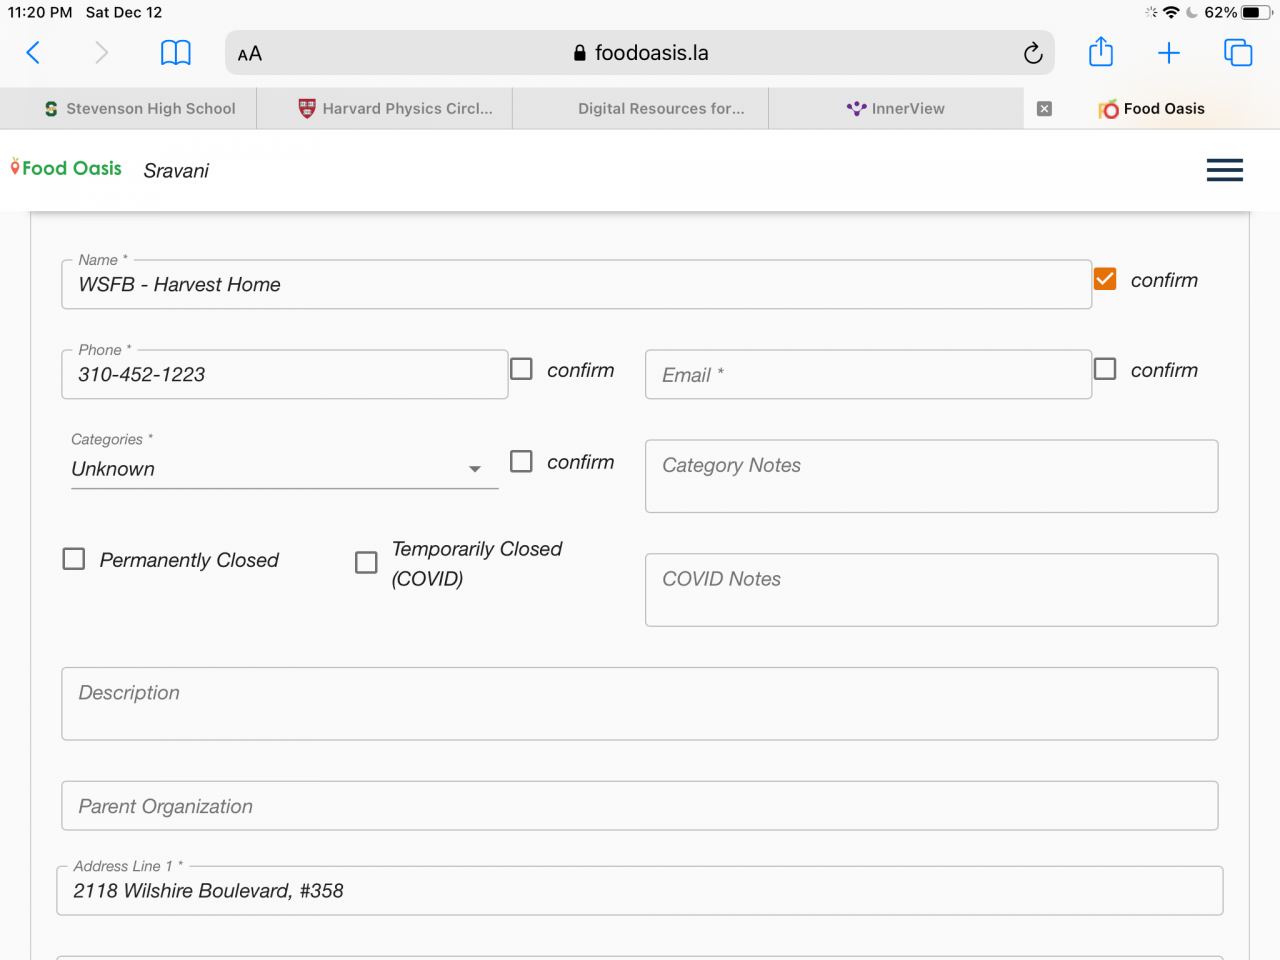The height and width of the screenshot is (960, 1280).
Task: Focus the COVID Notes box
Action: point(932,590)
